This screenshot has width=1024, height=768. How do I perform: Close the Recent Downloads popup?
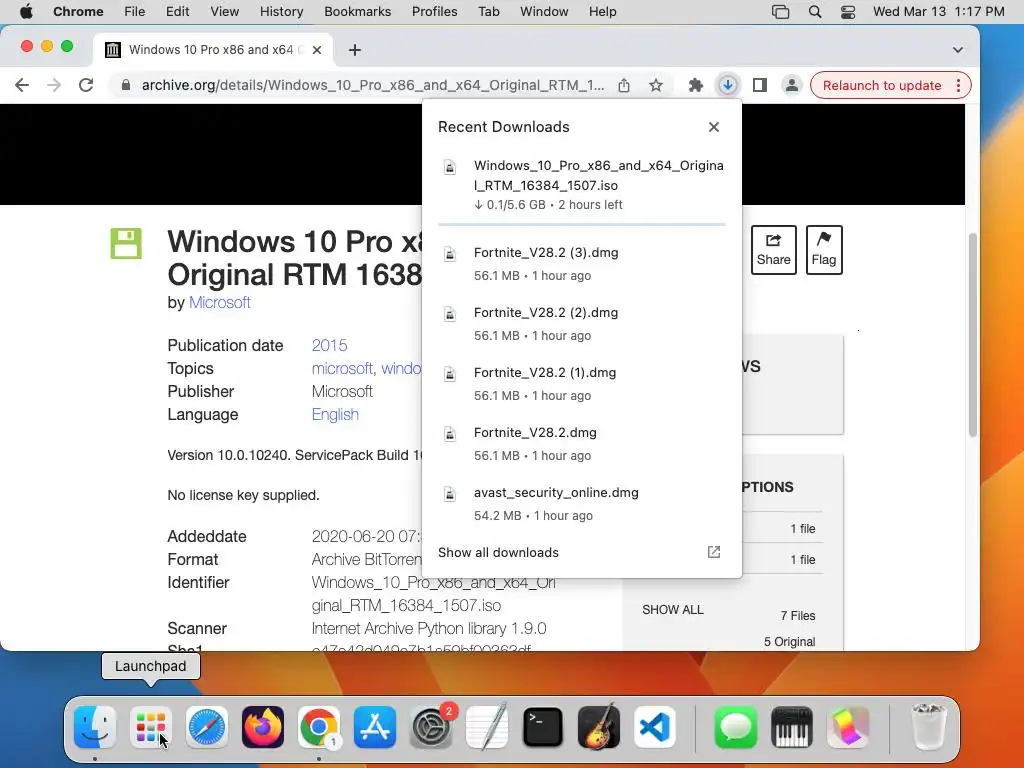[x=714, y=127]
